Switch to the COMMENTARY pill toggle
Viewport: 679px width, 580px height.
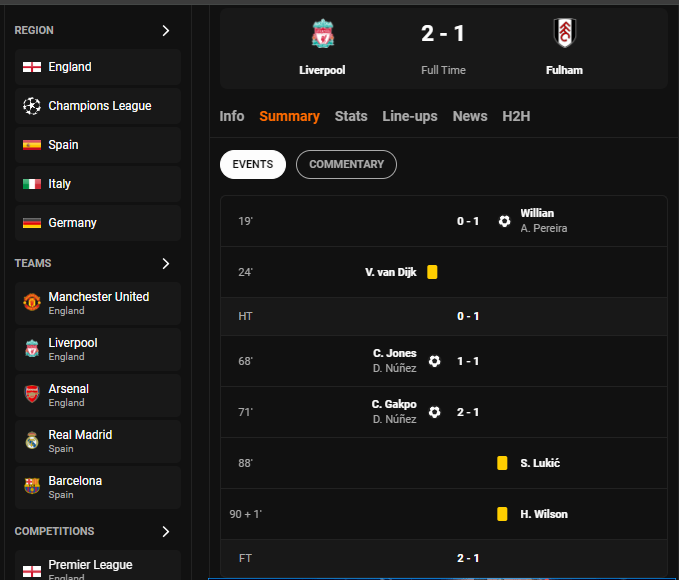coord(346,164)
